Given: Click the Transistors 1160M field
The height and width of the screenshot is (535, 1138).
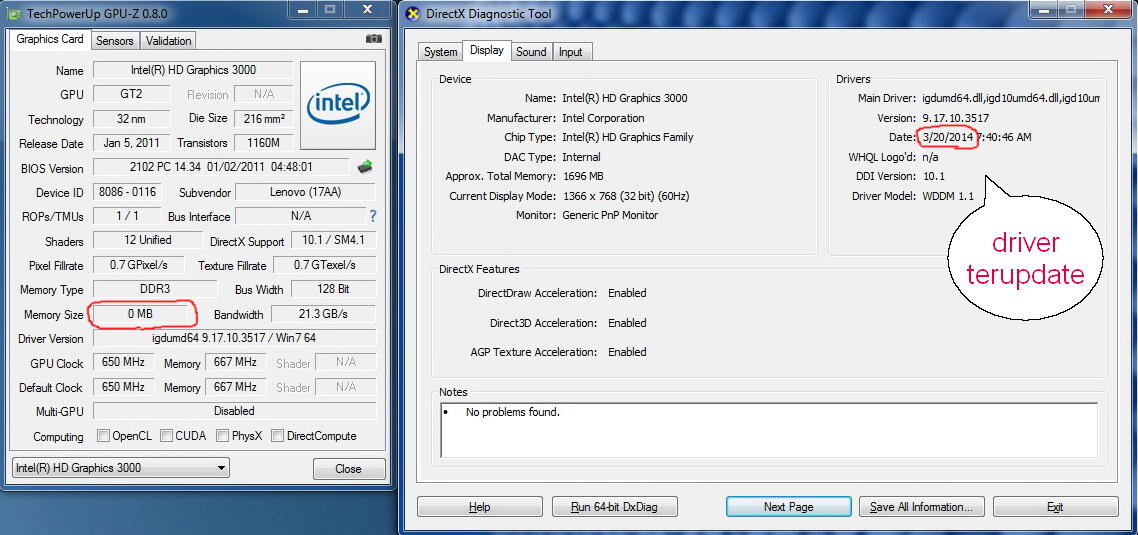Looking at the screenshot, I should tap(263, 142).
